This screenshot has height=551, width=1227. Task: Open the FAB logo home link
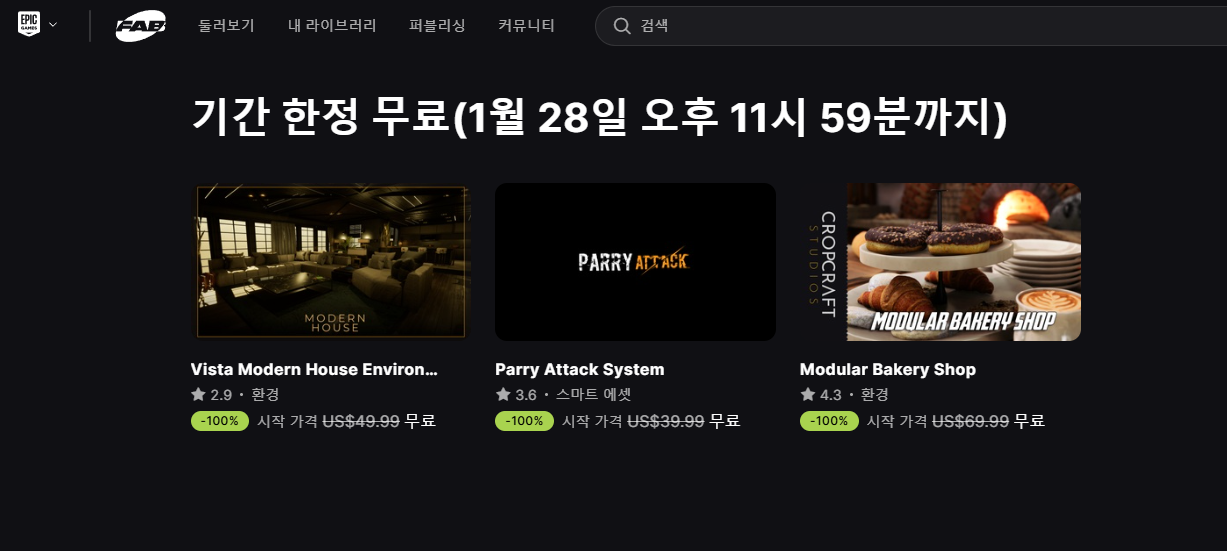coord(140,26)
